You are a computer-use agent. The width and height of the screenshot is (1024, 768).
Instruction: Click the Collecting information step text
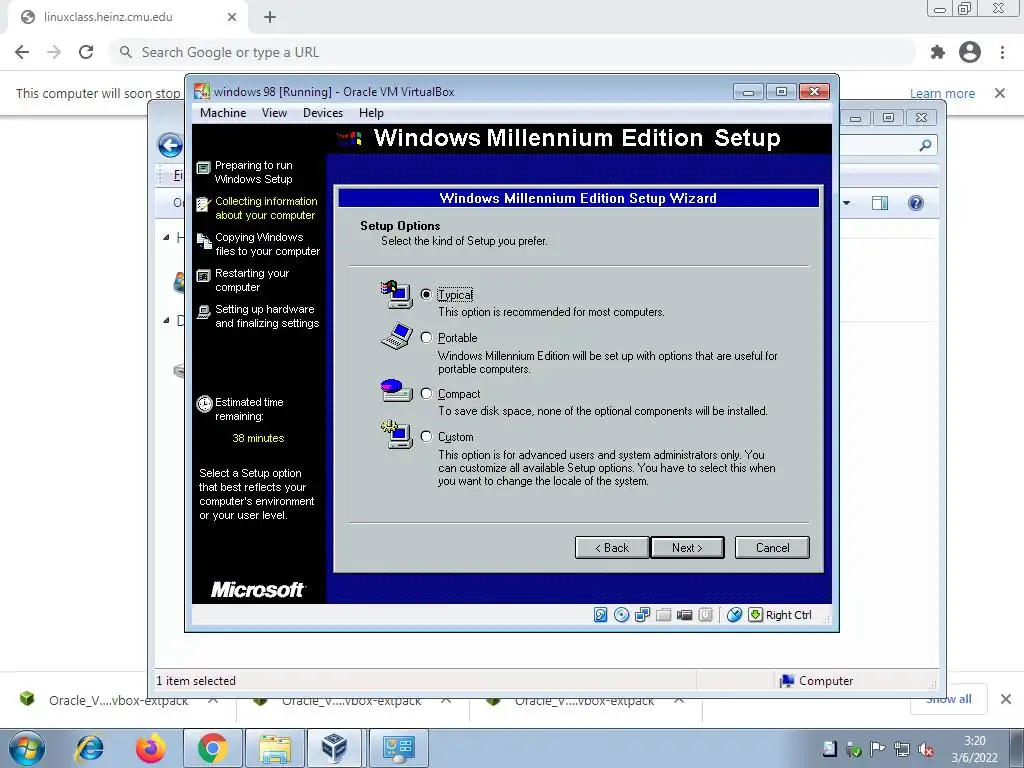pos(266,208)
